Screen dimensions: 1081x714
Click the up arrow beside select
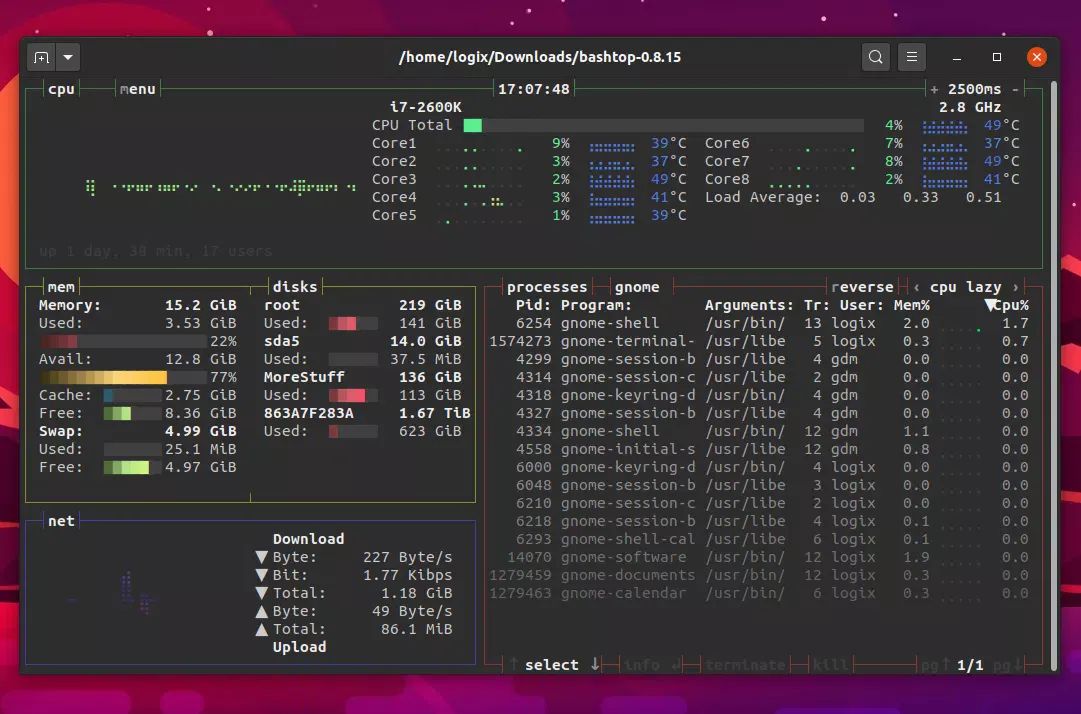(514, 664)
